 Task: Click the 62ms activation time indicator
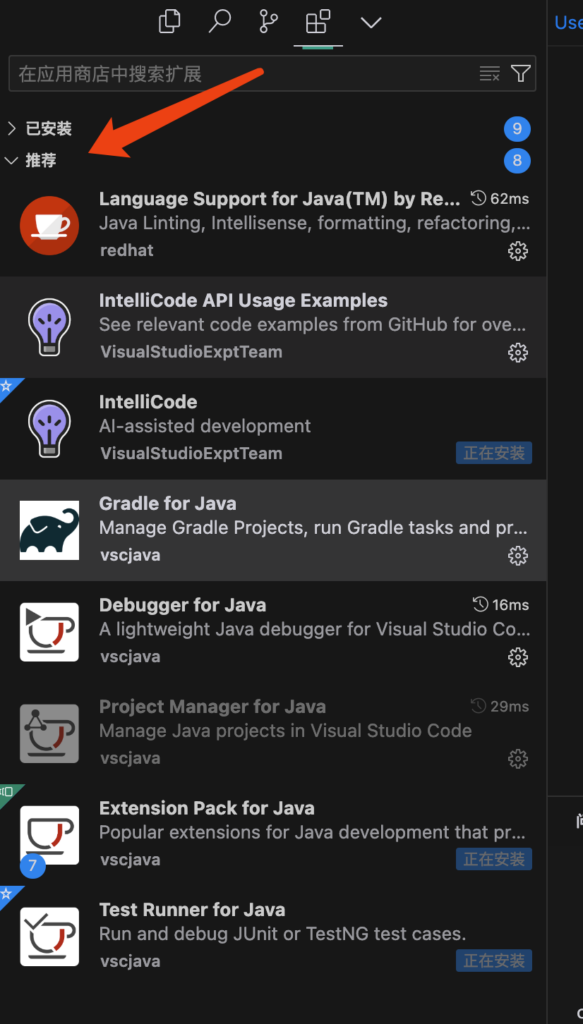coord(500,199)
